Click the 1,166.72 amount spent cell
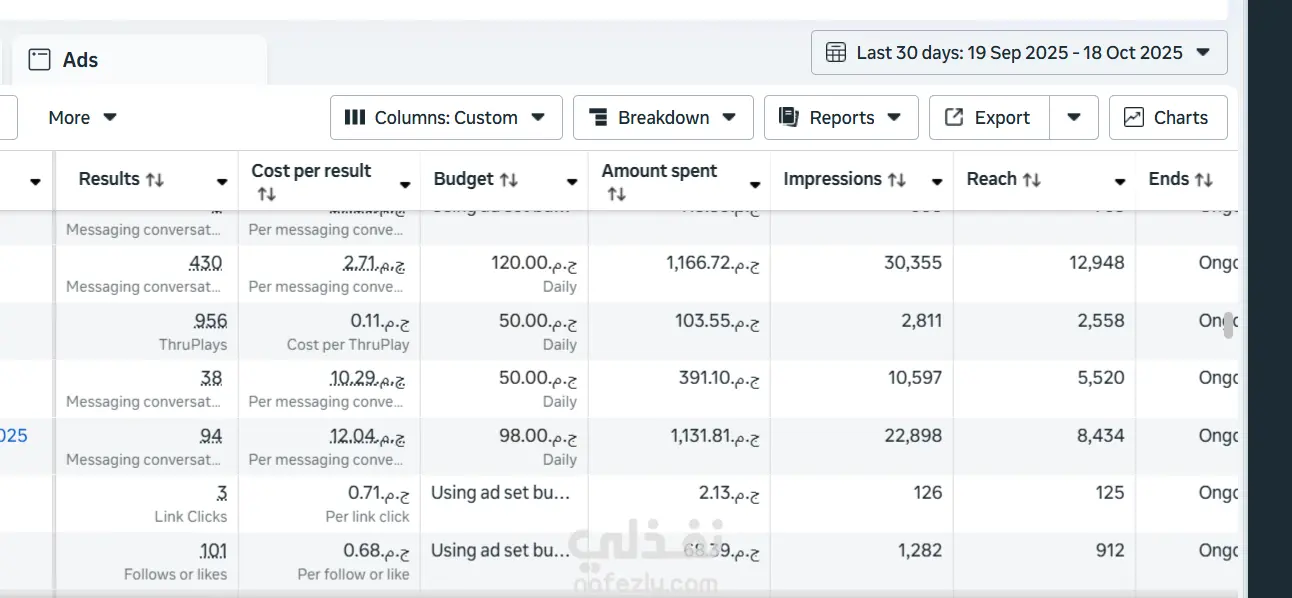Image resolution: width=1292 pixels, height=598 pixels. 713,263
